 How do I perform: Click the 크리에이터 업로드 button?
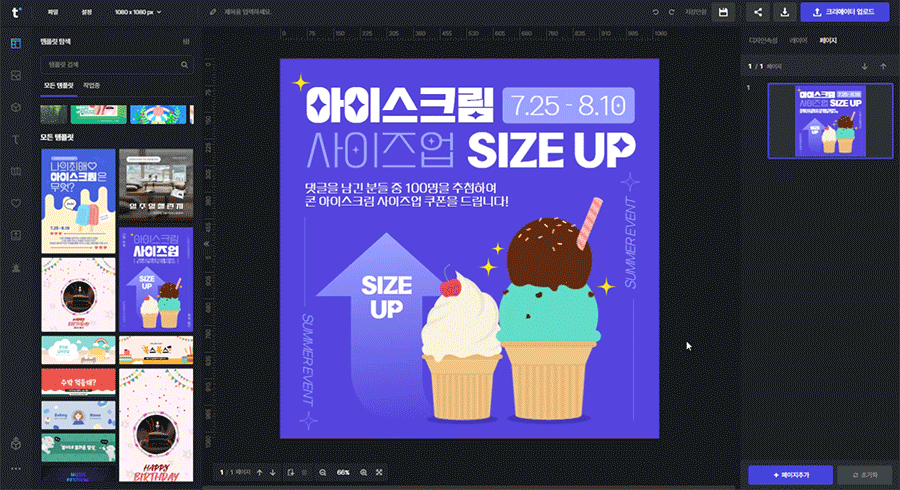point(844,12)
